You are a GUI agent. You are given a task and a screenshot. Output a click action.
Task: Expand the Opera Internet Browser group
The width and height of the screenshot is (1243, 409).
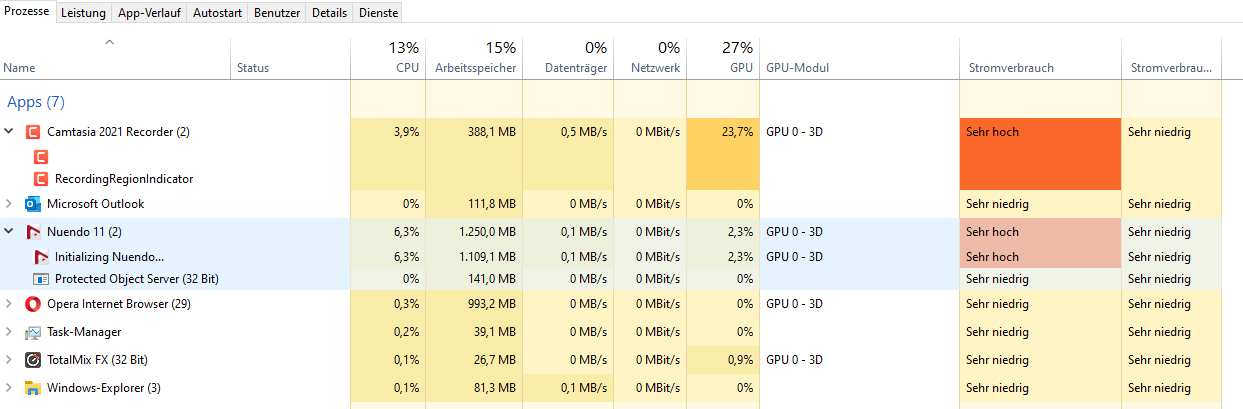(x=10, y=304)
